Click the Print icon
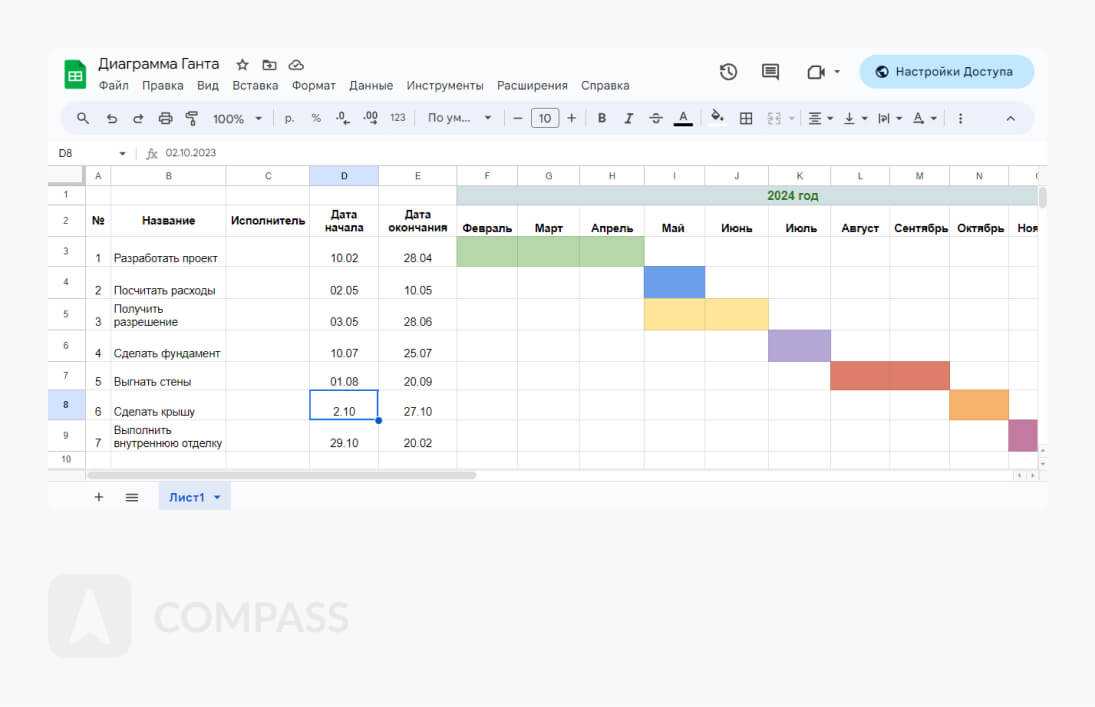Screen dimensions: 1095x707 (165, 118)
